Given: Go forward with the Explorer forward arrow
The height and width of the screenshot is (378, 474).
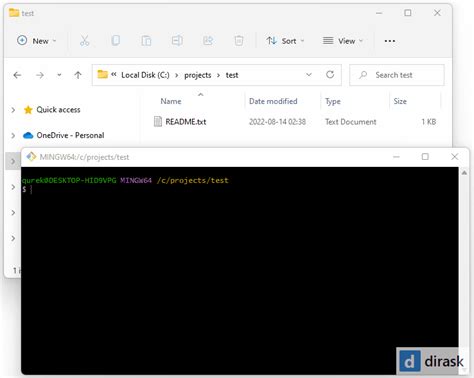Looking at the screenshot, I should (40, 75).
